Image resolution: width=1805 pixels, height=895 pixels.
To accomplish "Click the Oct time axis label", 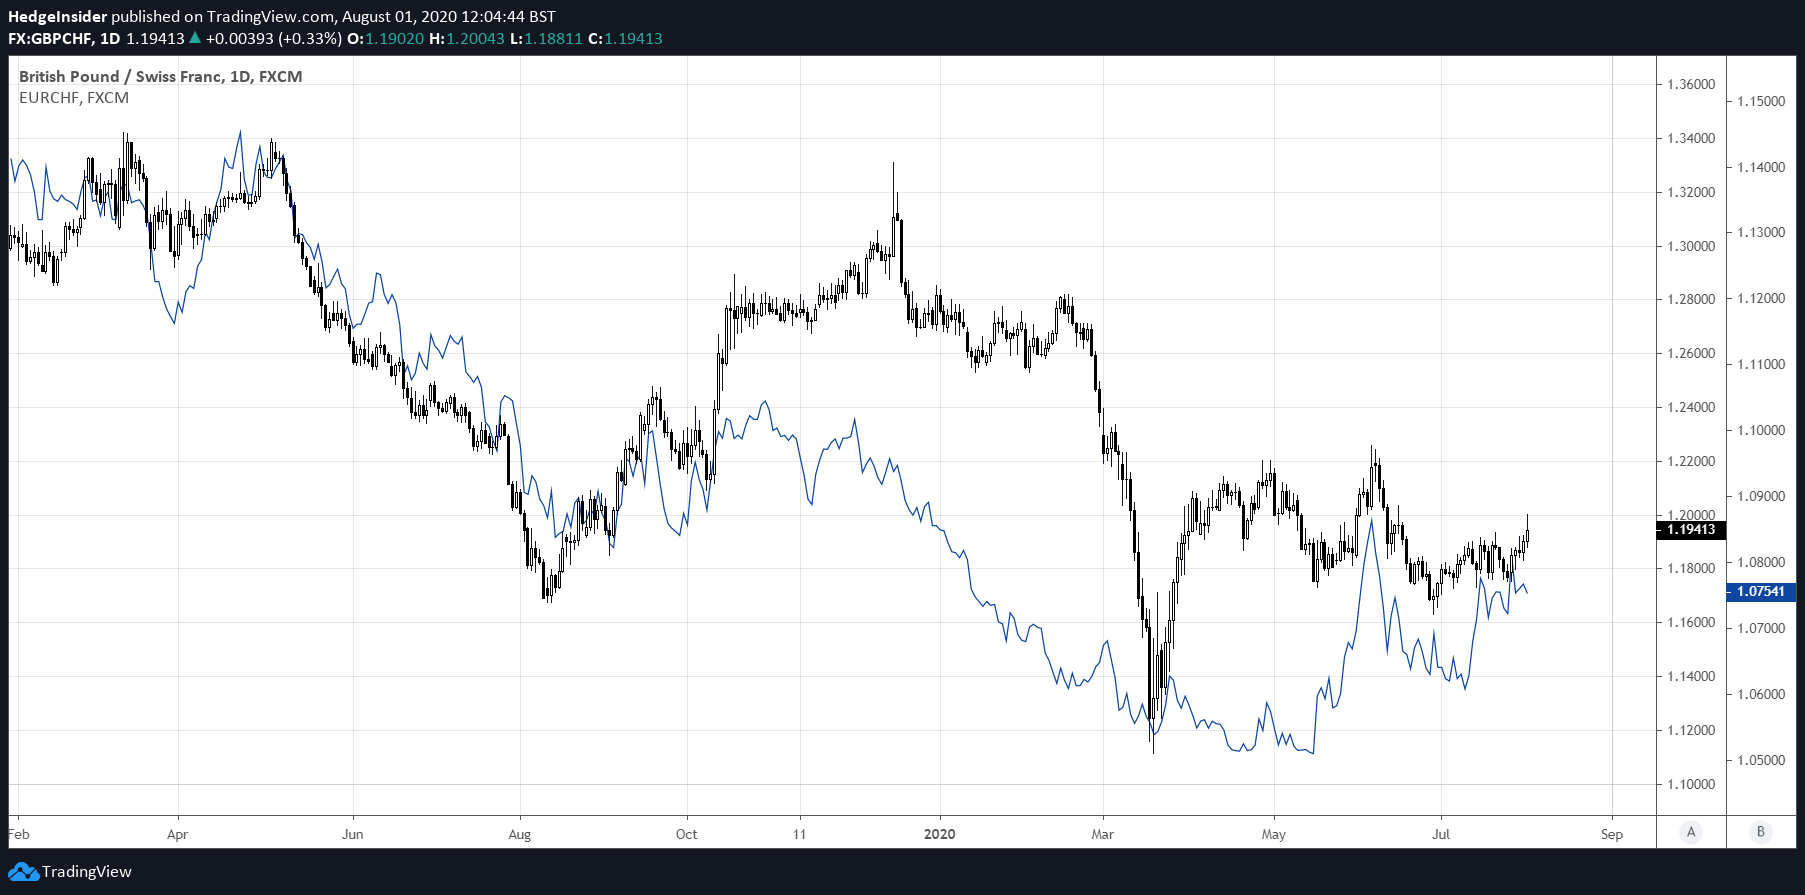I will pos(687,834).
